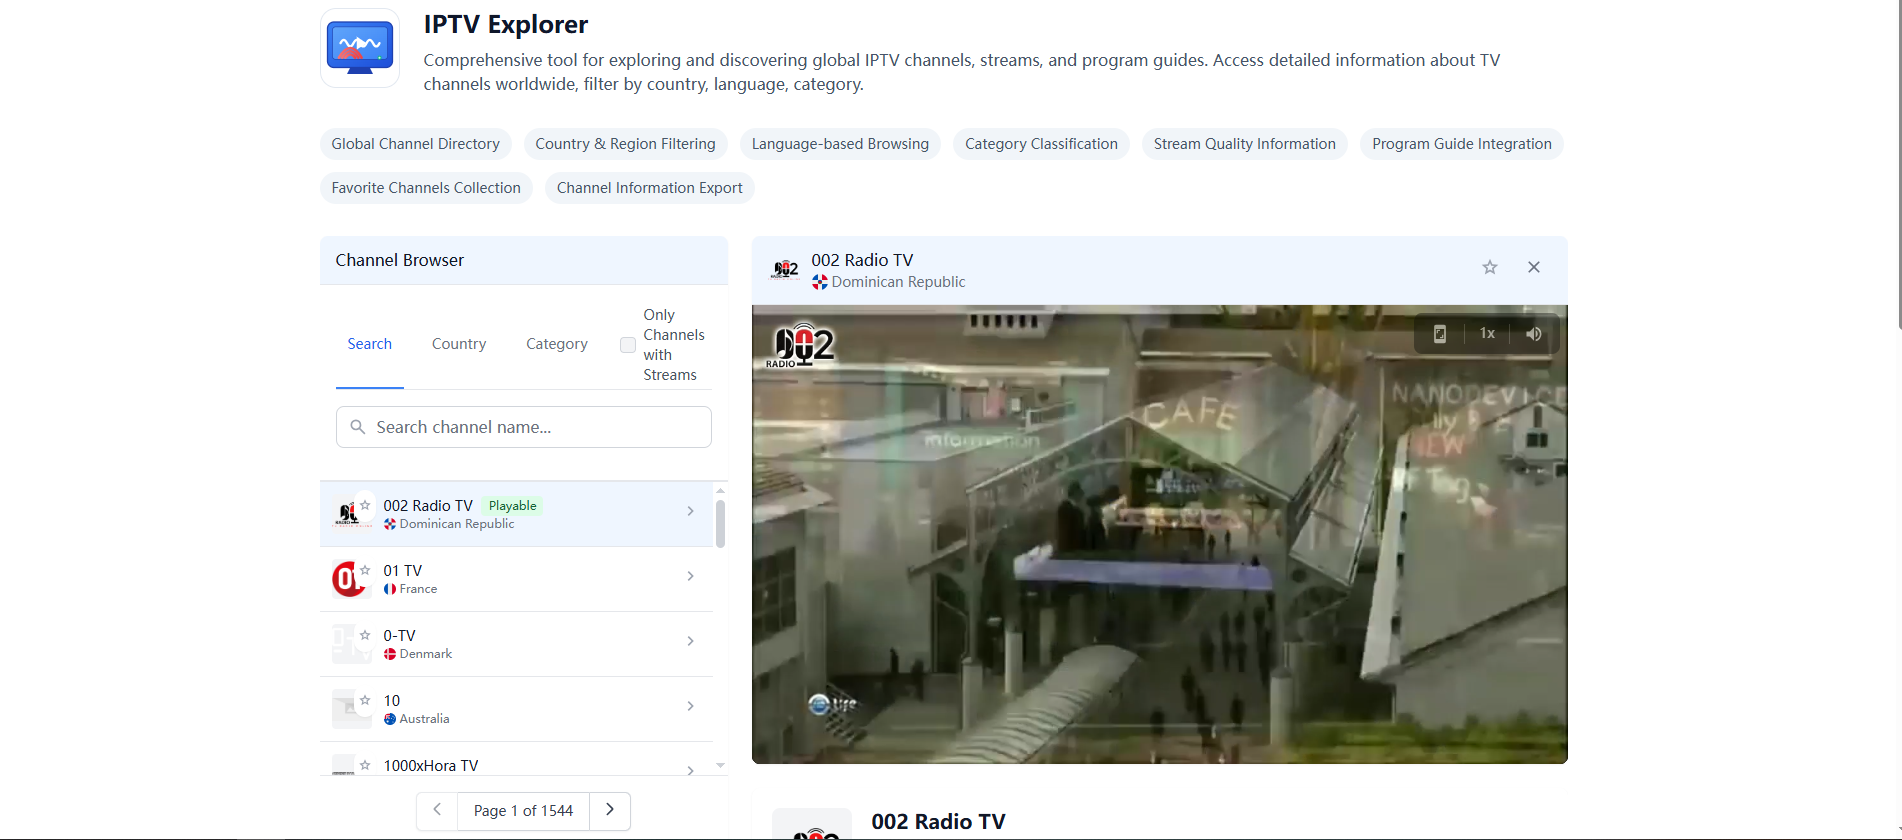Switch to the Category tab

(x=557, y=344)
